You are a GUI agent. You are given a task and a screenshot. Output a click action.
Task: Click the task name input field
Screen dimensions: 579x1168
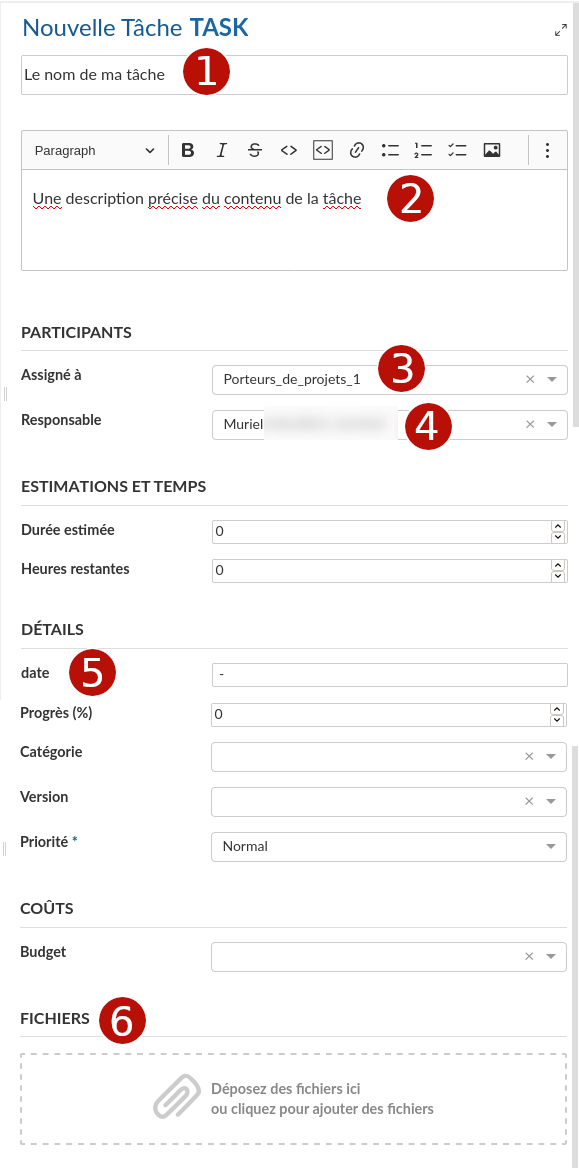[294, 74]
